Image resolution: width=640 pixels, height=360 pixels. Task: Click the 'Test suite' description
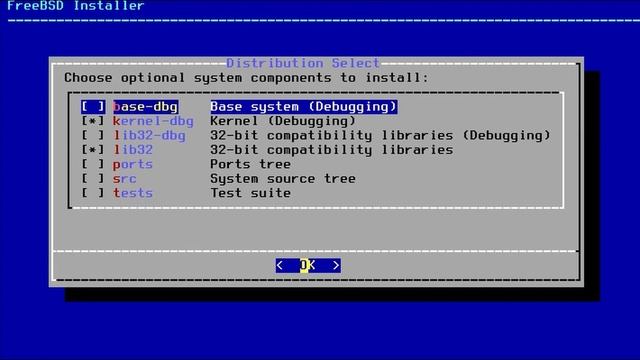251,193
